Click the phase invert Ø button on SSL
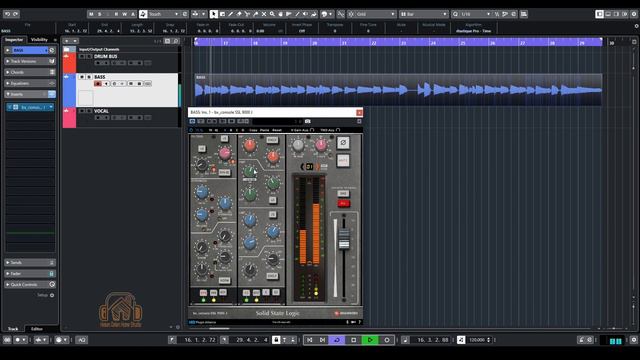The height and width of the screenshot is (360, 640). point(343,142)
